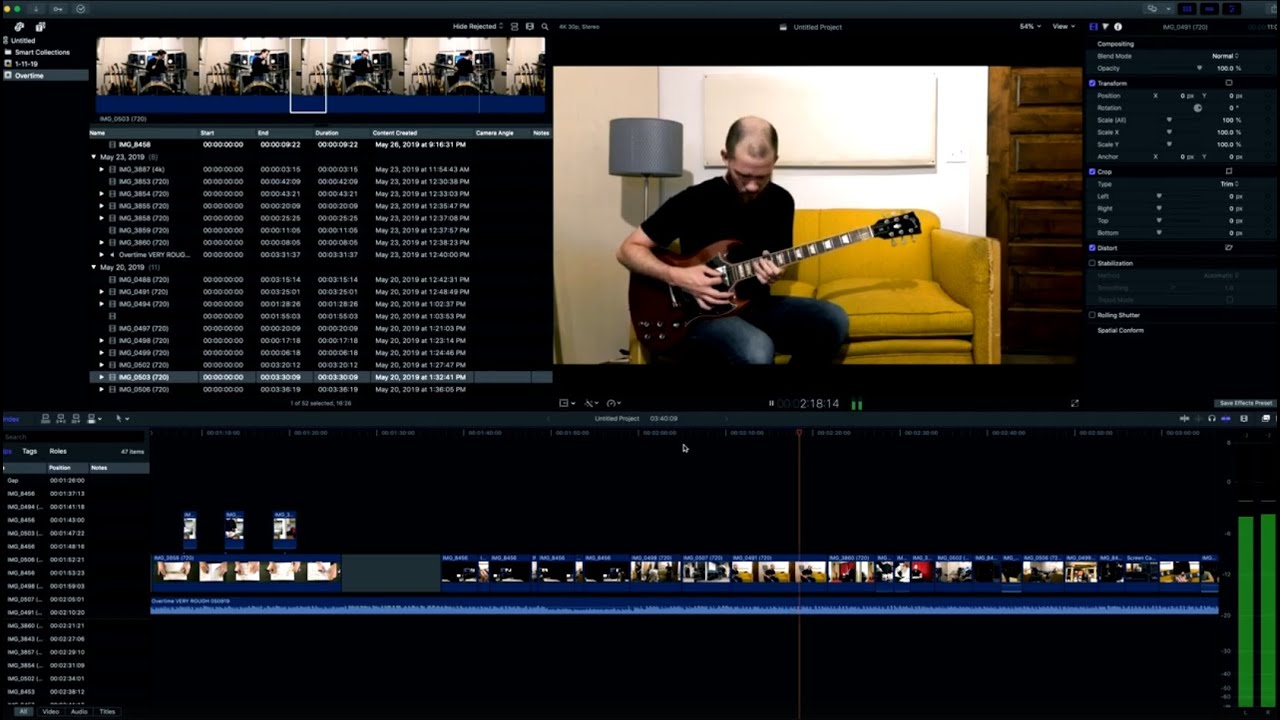Click the Distort onscreen controls icon
The width and height of the screenshot is (1280, 720).
click(x=1229, y=248)
